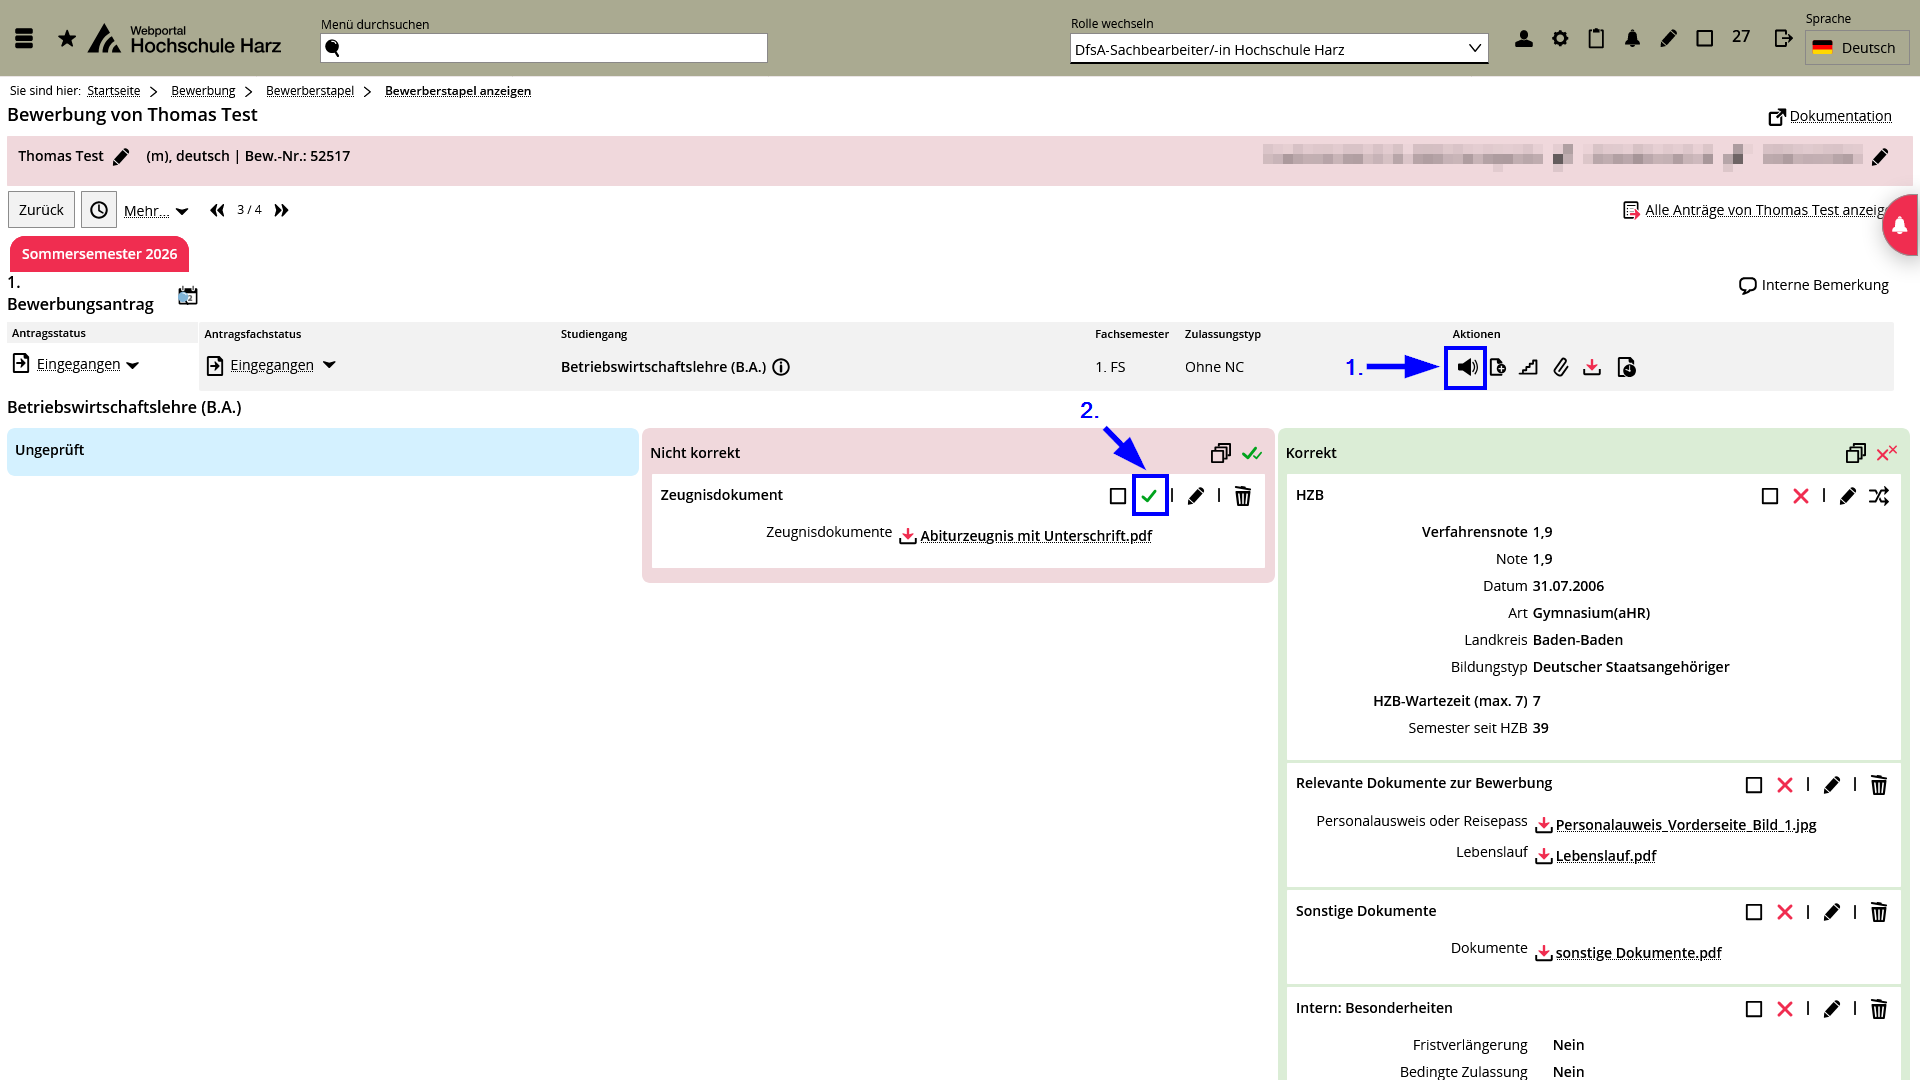Viewport: 1920px width, 1080px height.
Task: Open the hamburger main menu
Action: [x=24, y=39]
